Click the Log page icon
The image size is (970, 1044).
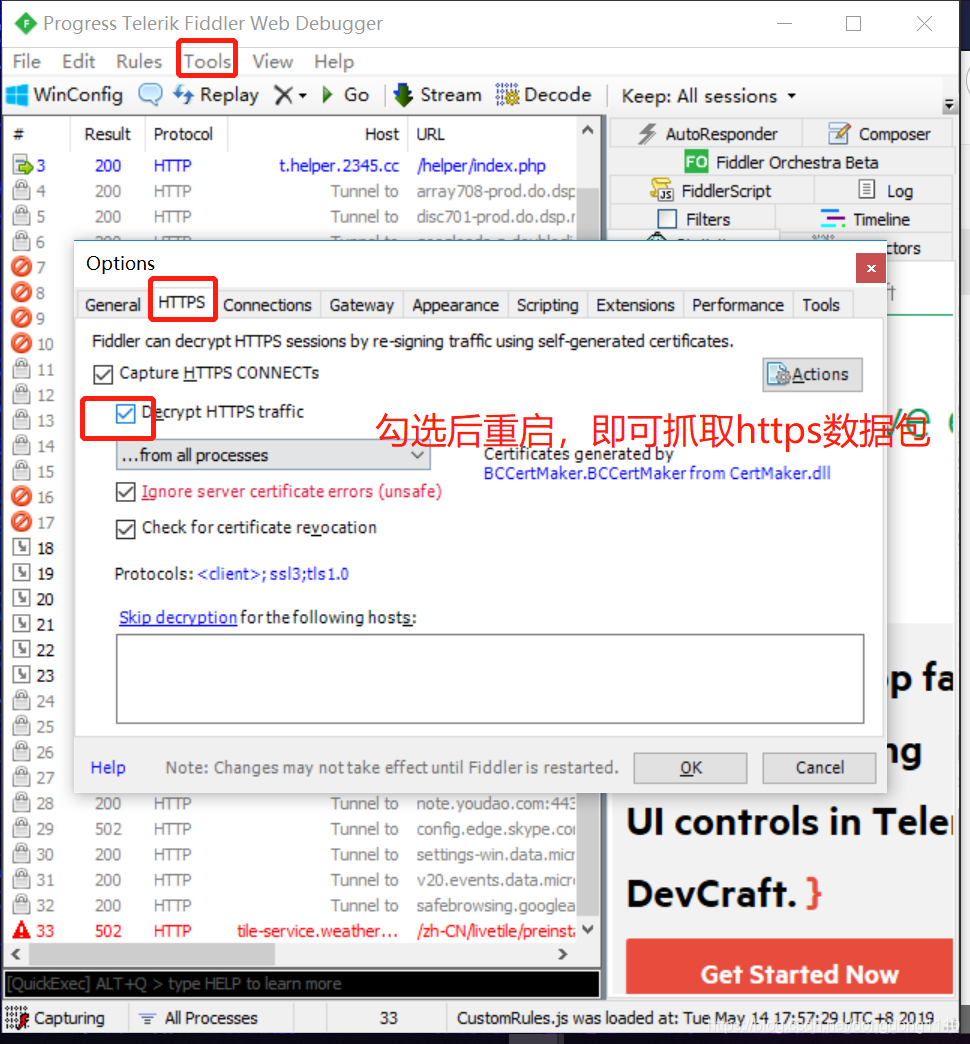pyautogui.click(x=866, y=190)
